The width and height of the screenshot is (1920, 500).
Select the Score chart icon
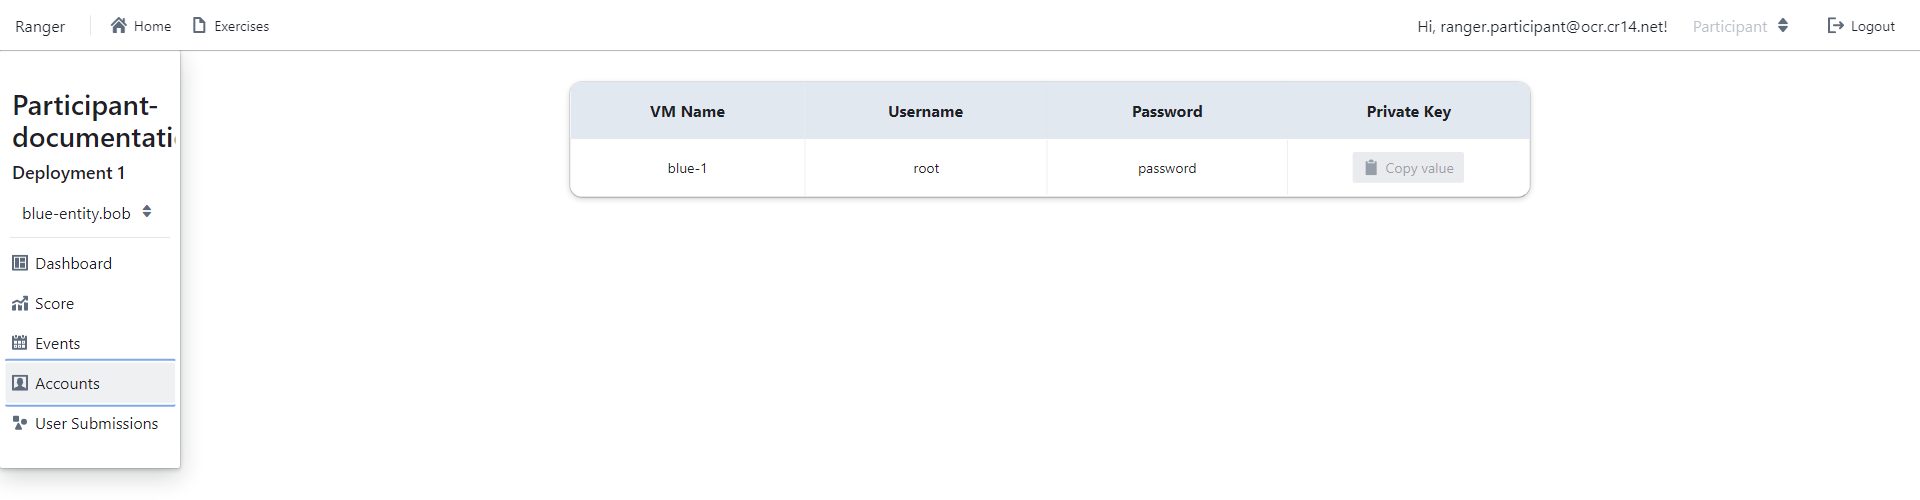pyautogui.click(x=20, y=303)
